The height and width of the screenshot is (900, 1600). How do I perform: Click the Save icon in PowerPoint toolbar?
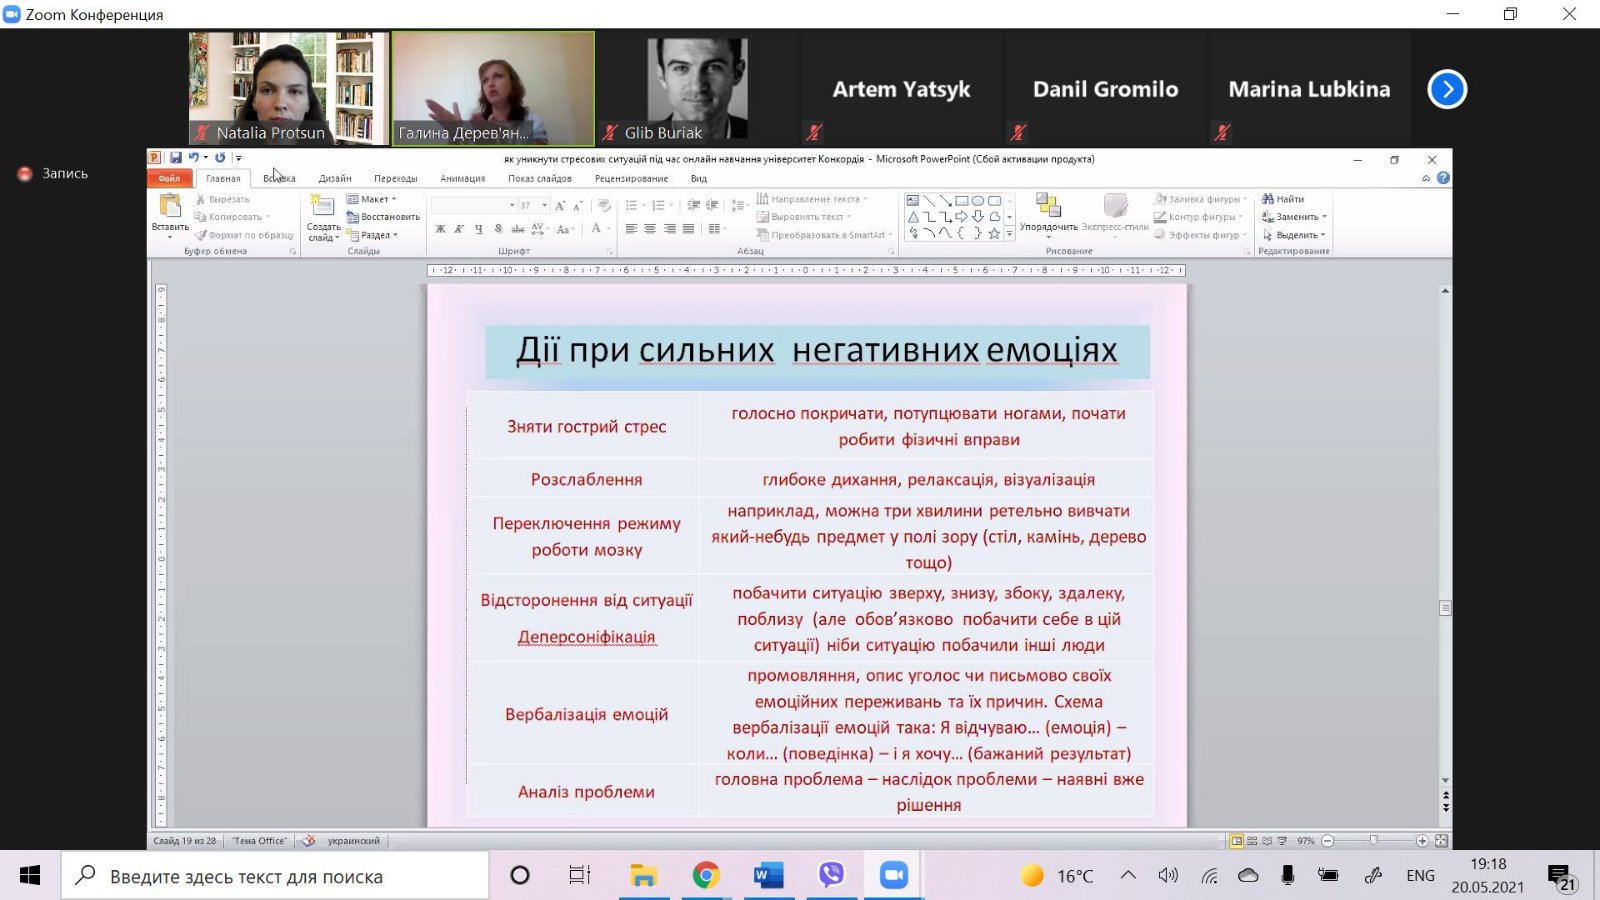point(176,158)
